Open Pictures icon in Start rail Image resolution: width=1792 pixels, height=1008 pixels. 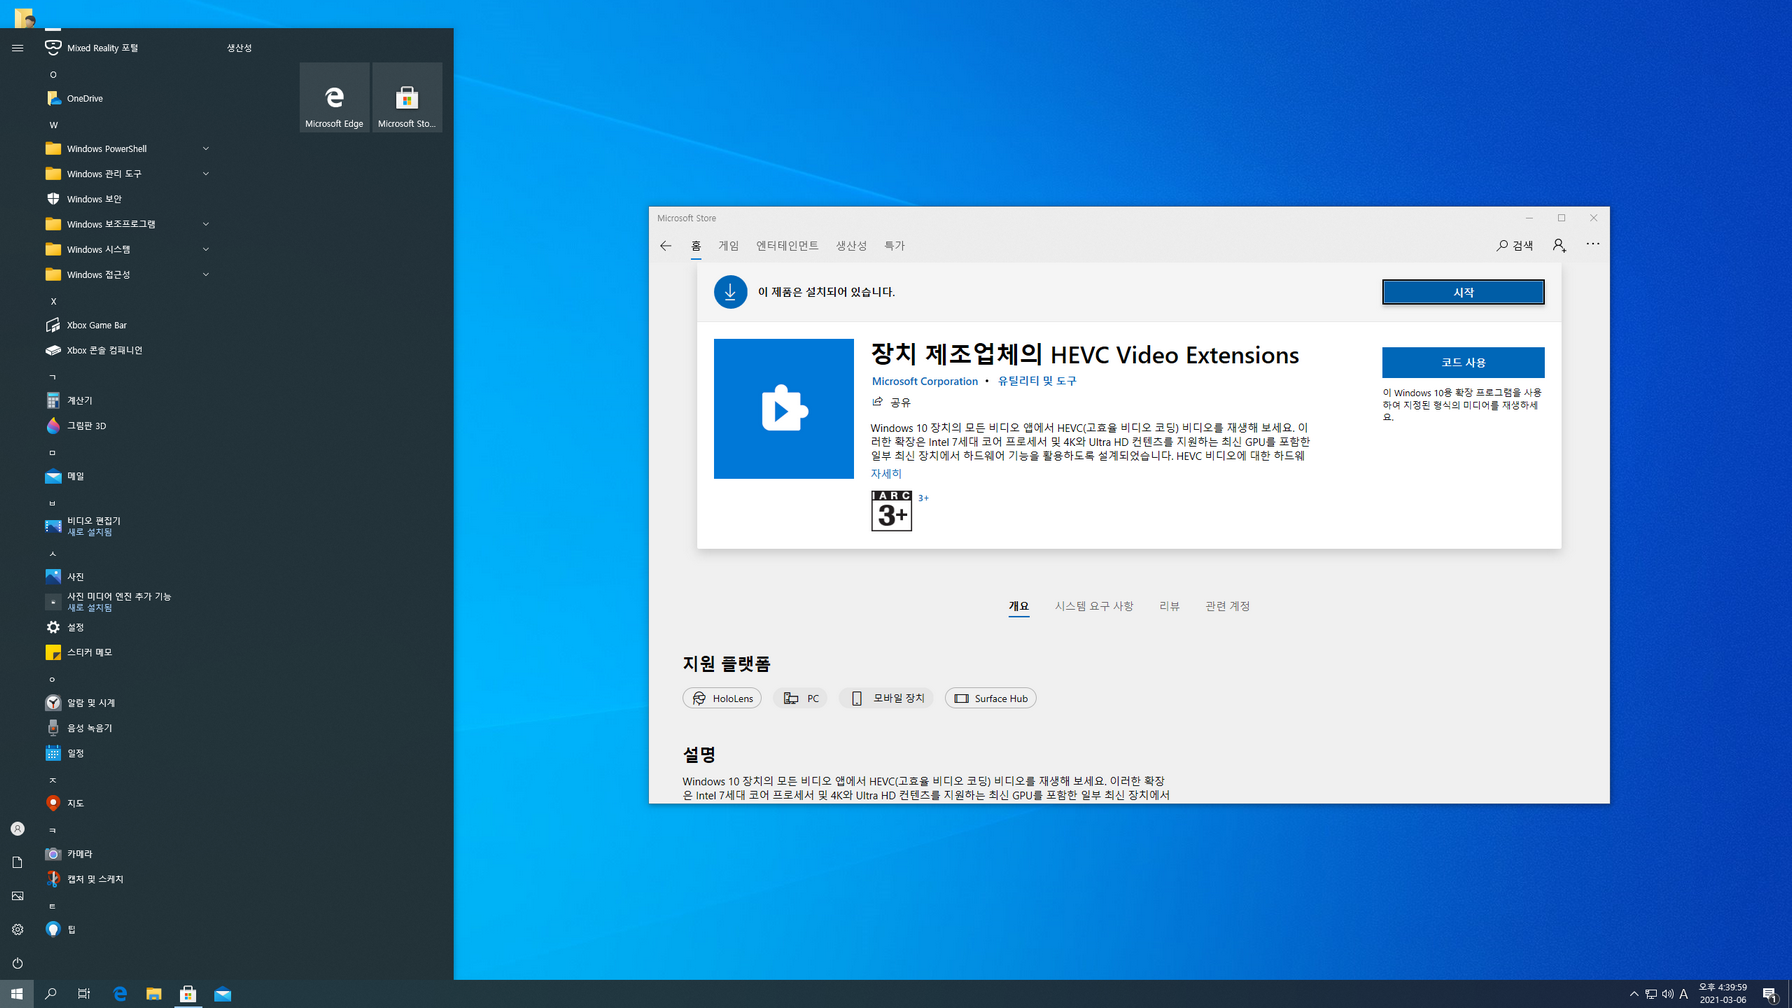[17, 896]
